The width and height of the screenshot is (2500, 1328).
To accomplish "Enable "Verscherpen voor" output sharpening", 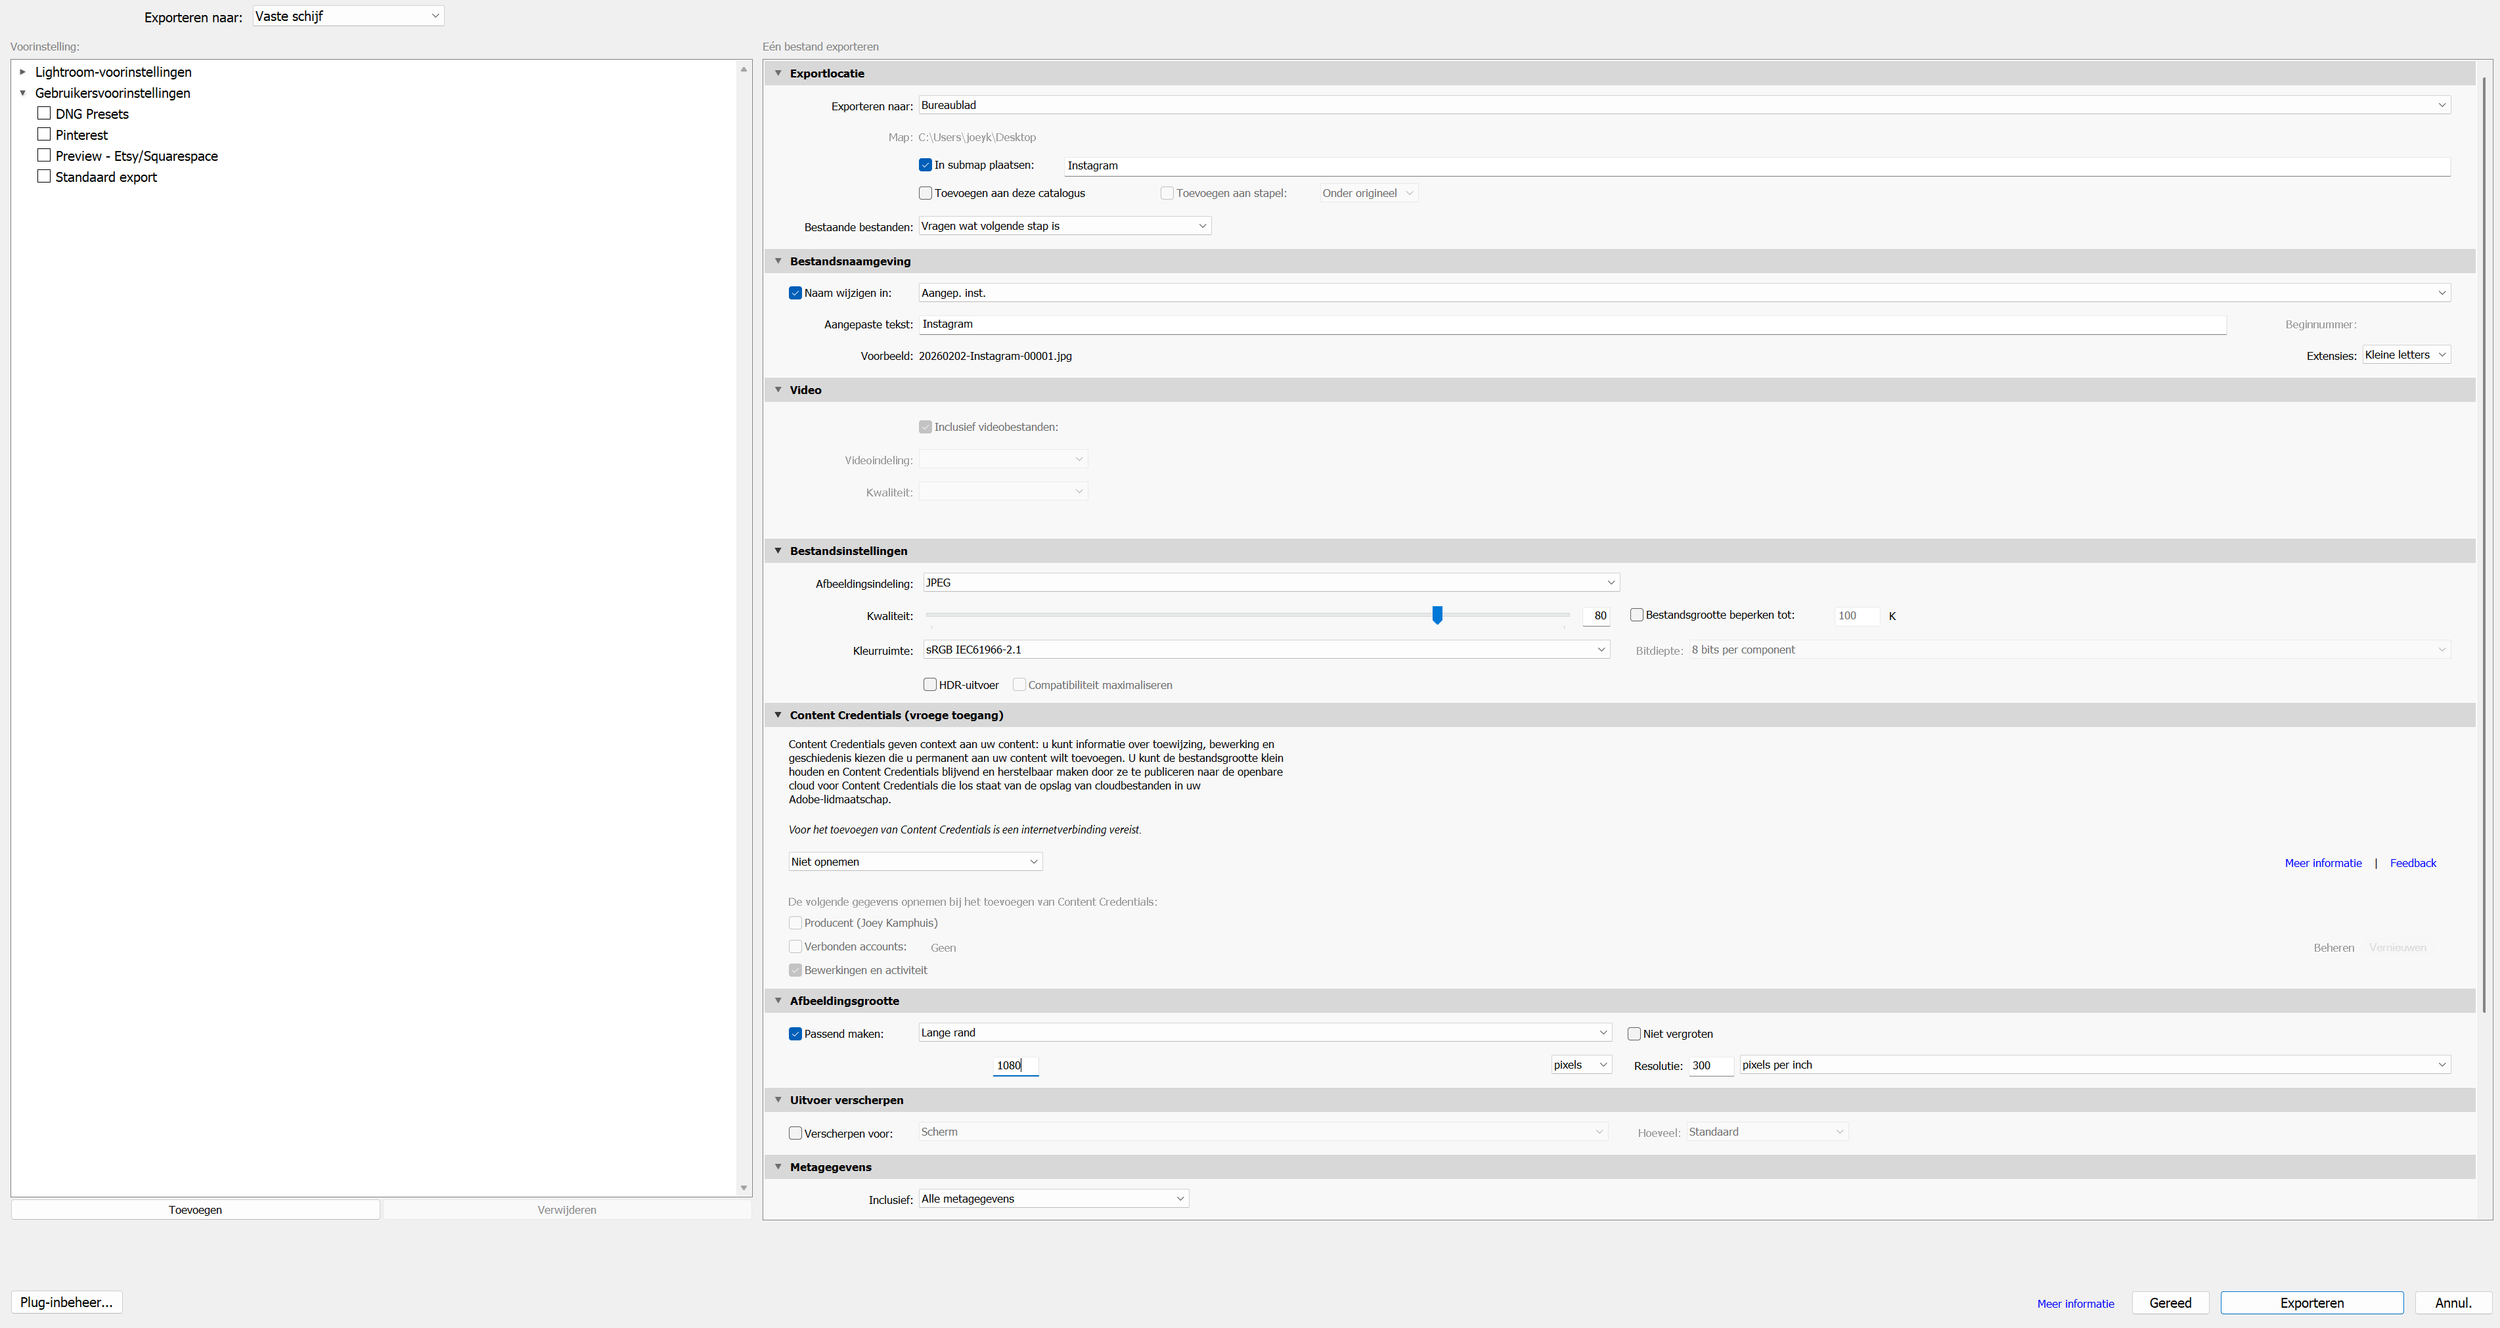I will 795,1132.
